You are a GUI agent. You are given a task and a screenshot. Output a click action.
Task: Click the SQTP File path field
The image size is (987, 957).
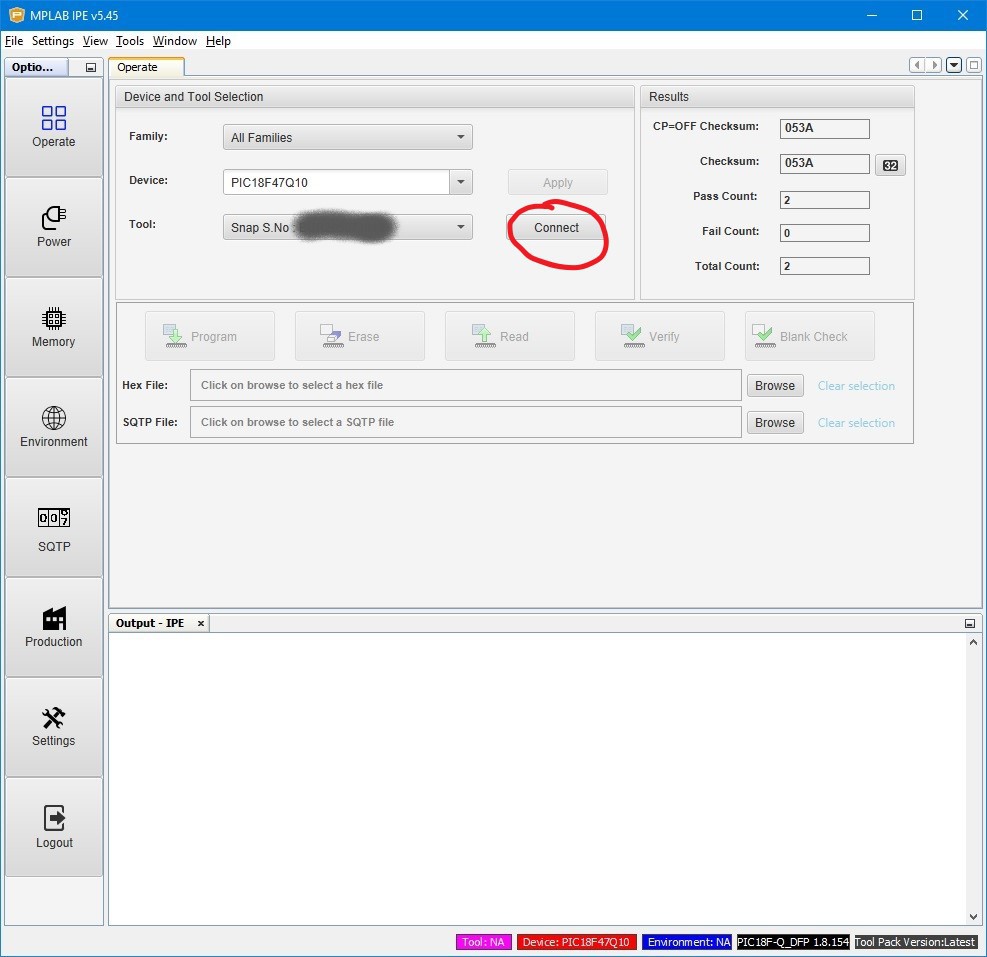(466, 422)
